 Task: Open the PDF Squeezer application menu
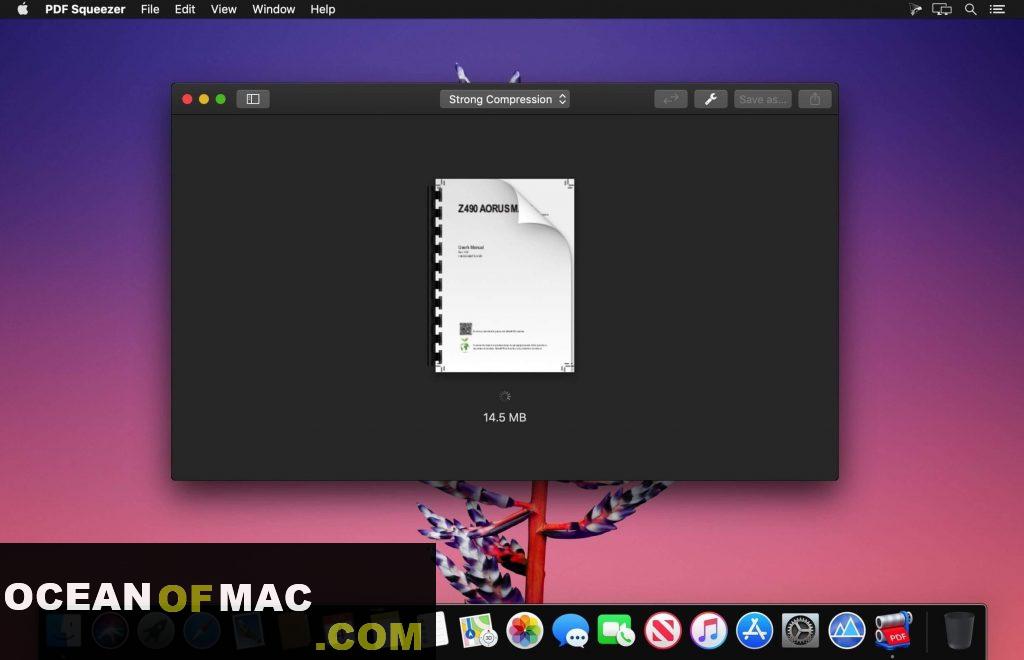coord(85,9)
